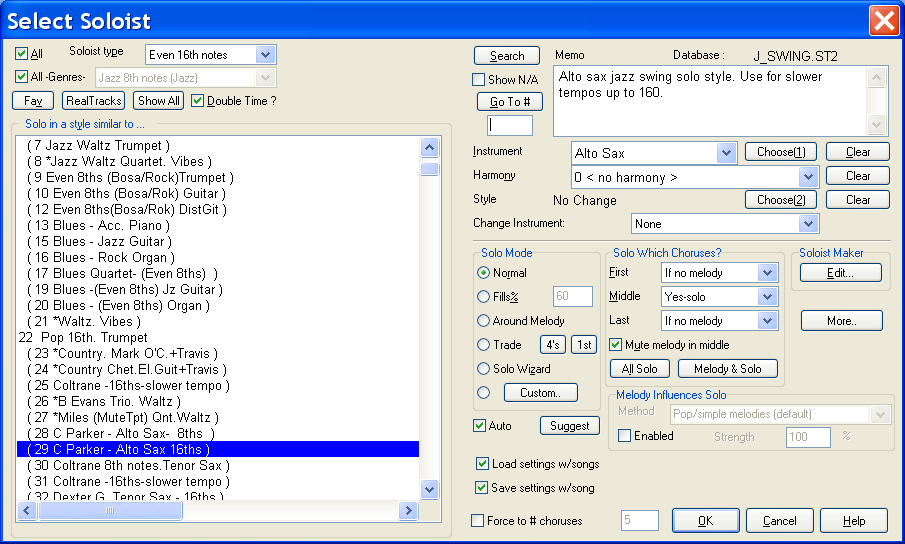Screen dimensions: 905x544
Task: Select the Around Melody radio button
Action: point(484,321)
